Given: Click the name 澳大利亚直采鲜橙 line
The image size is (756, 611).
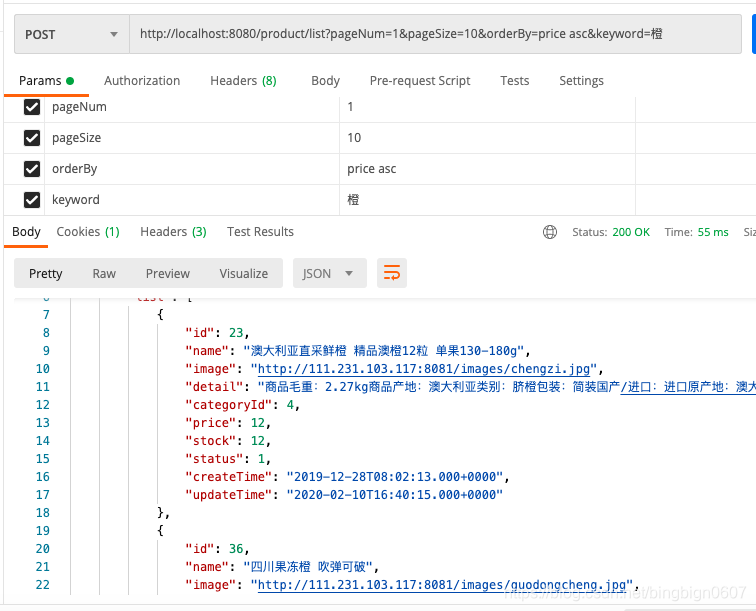Looking at the screenshot, I should coord(358,351).
